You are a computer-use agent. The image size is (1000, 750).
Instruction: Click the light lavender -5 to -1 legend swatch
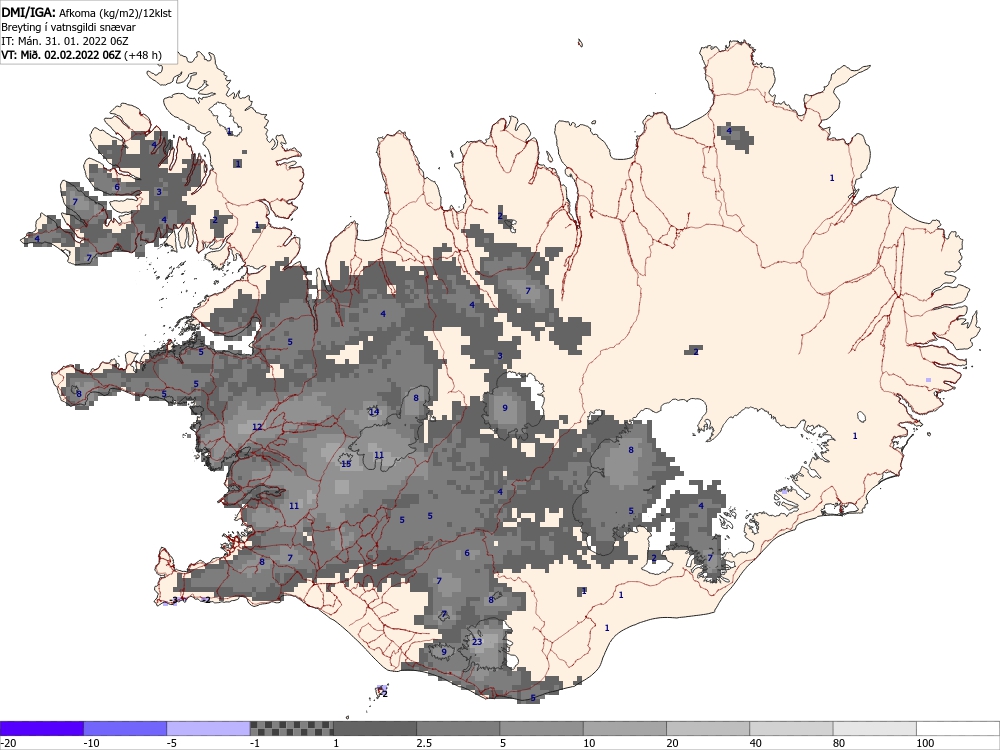coord(209,728)
